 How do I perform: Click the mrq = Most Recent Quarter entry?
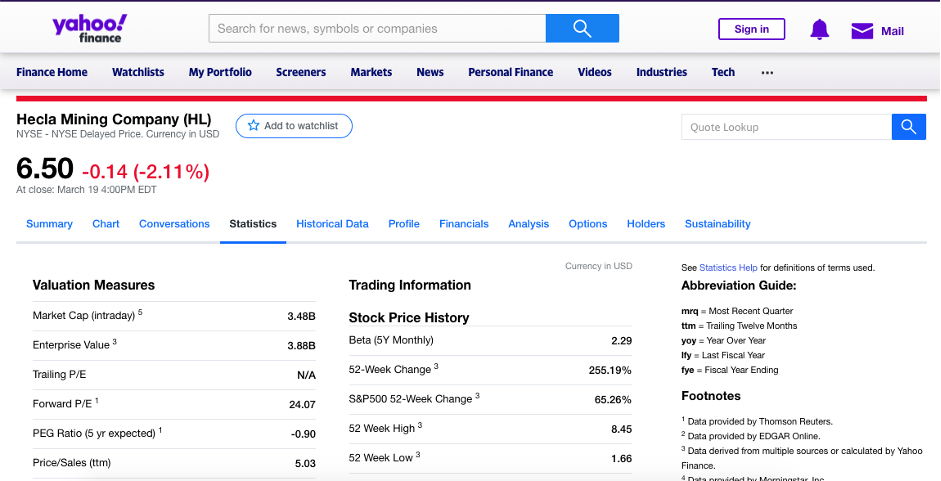(x=737, y=311)
